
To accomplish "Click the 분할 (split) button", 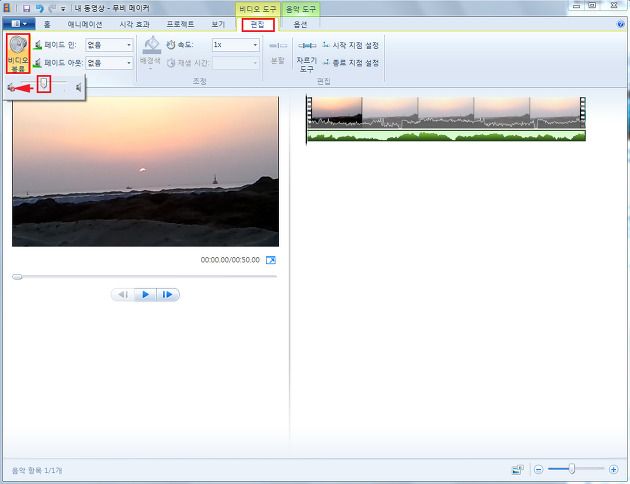I will (278, 52).
